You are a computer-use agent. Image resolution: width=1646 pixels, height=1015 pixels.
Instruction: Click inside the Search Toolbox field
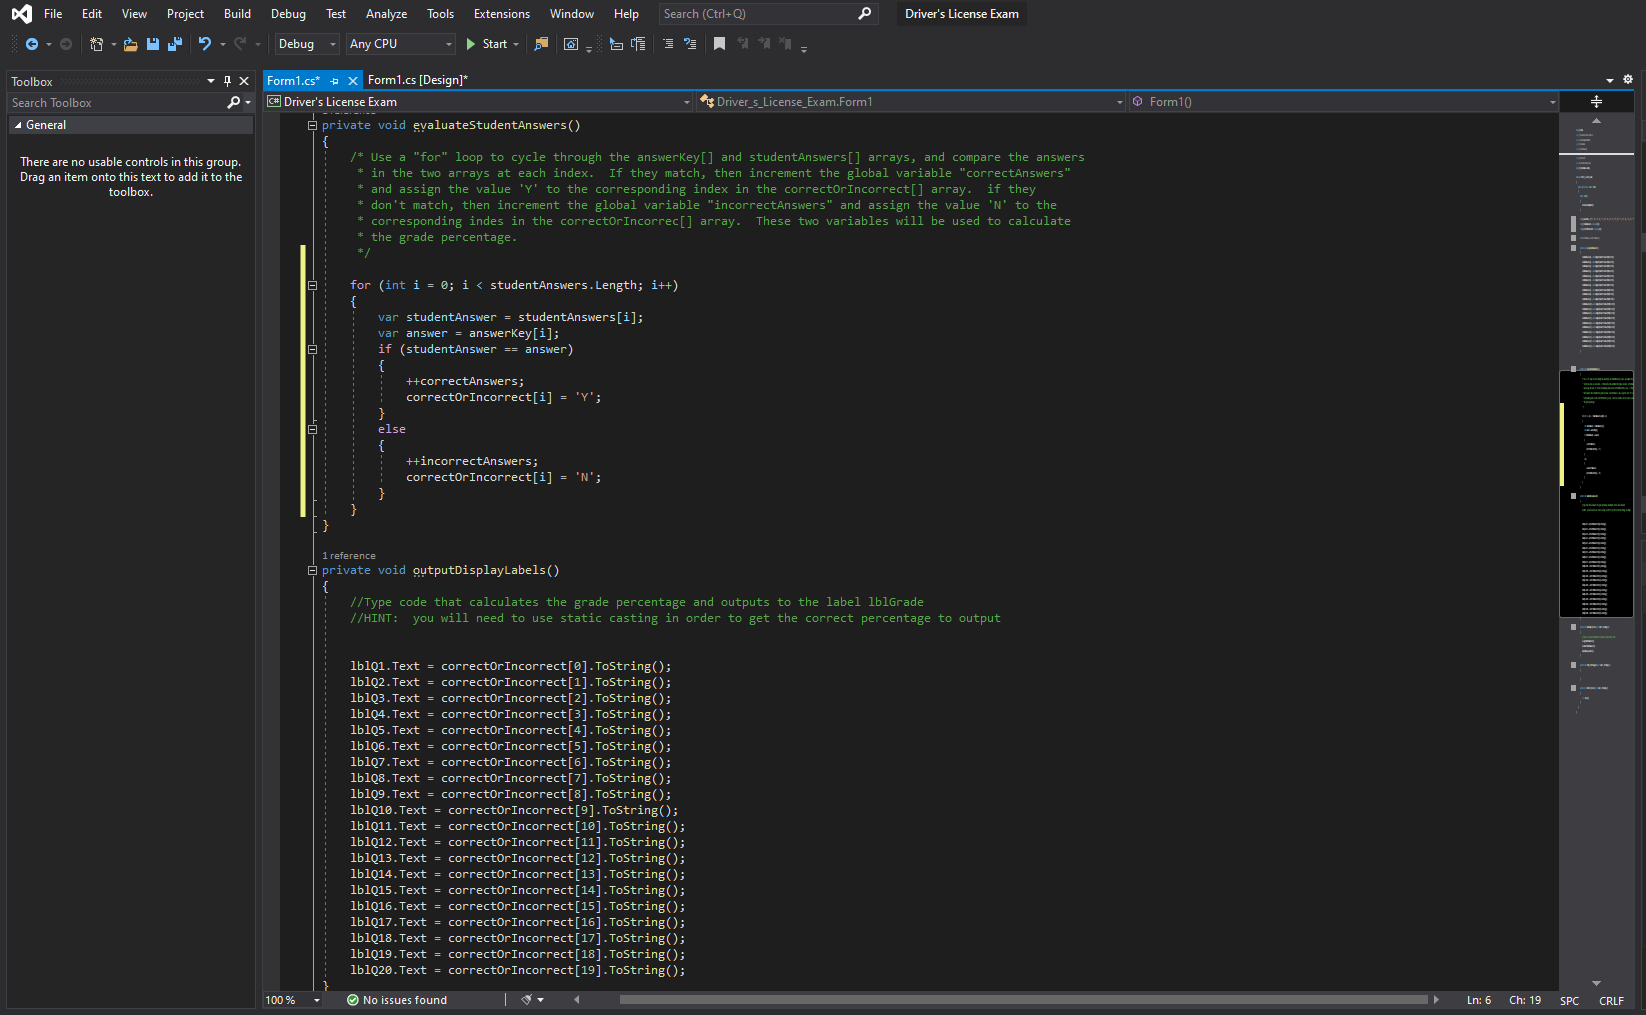pos(110,102)
